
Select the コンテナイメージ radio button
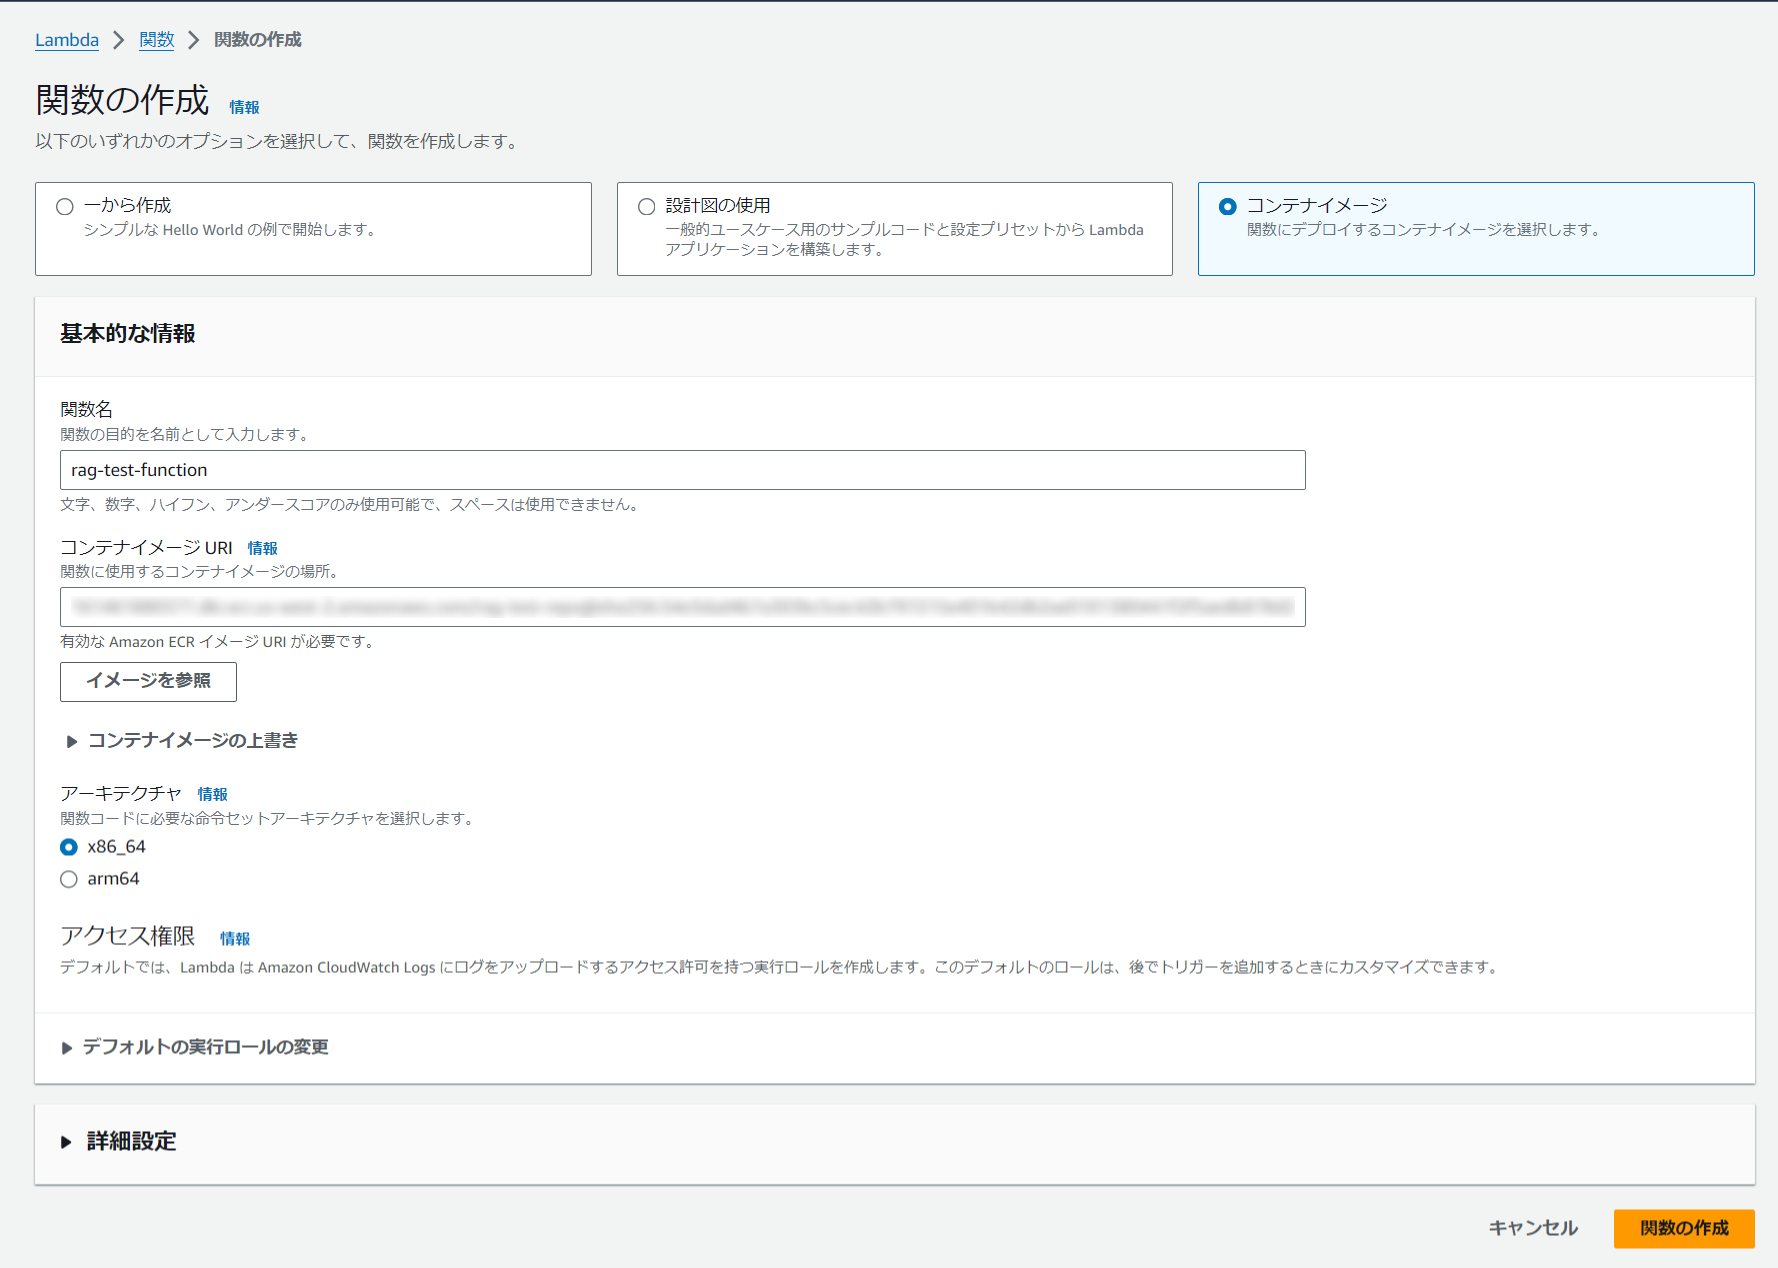click(1228, 206)
